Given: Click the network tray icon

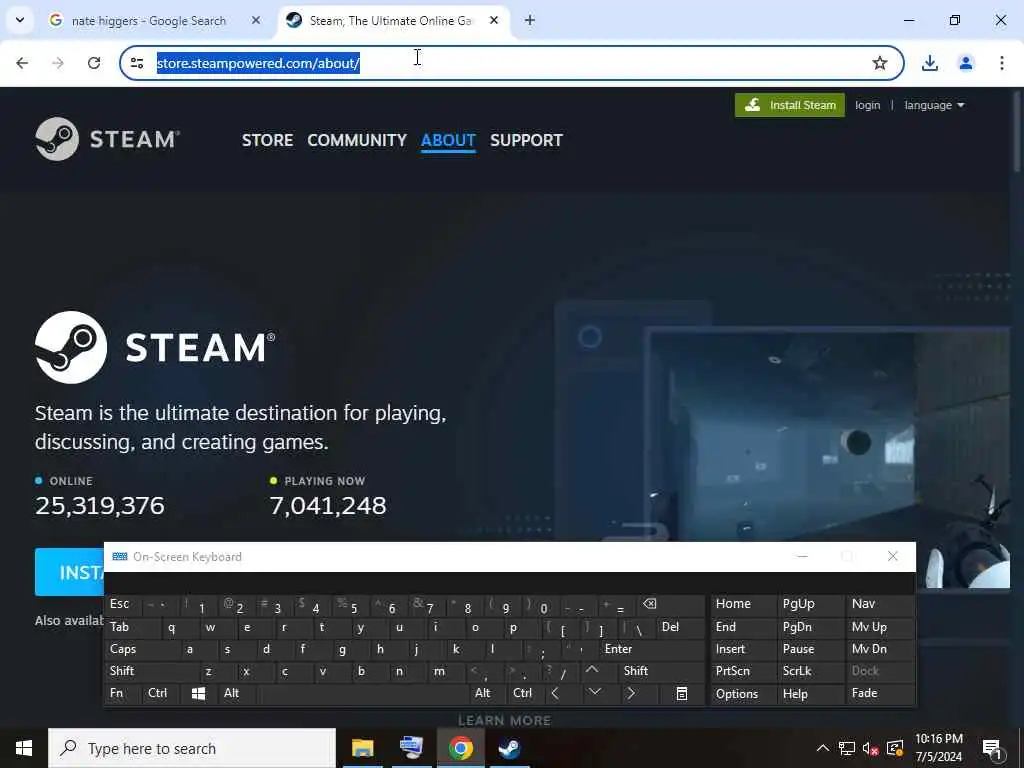Looking at the screenshot, I should click(846, 748).
